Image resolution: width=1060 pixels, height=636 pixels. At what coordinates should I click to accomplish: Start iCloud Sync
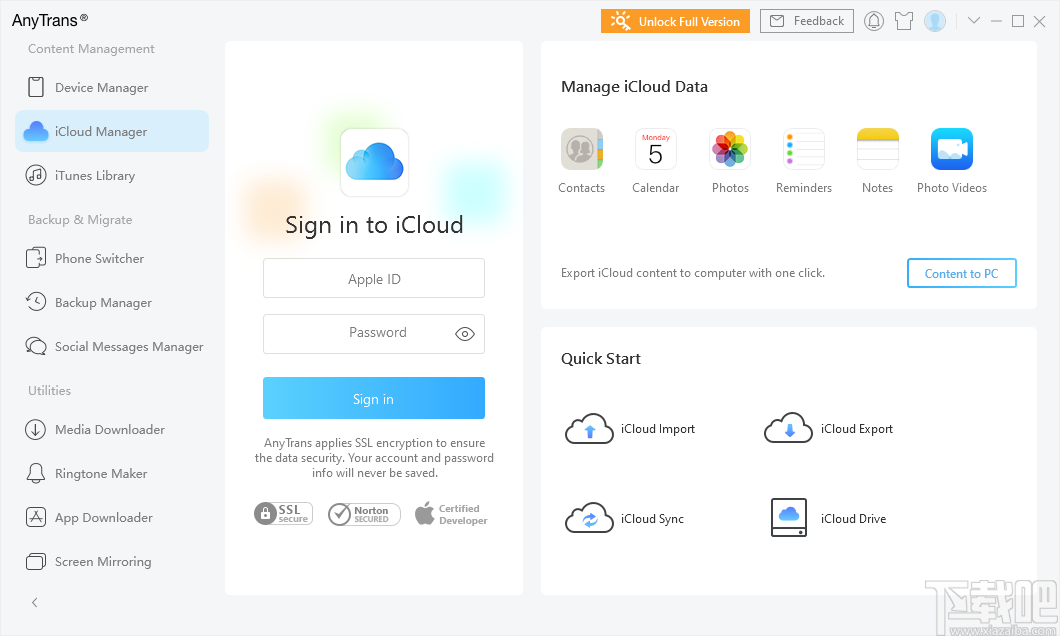click(x=625, y=518)
